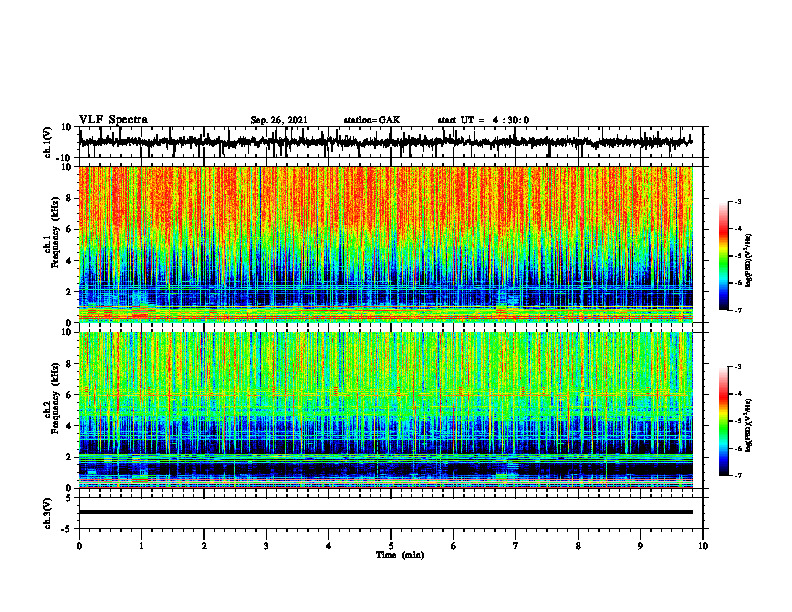Screen dimensions: 792x612
Task: Click the ch.2 color scale bar
Action: point(724,421)
